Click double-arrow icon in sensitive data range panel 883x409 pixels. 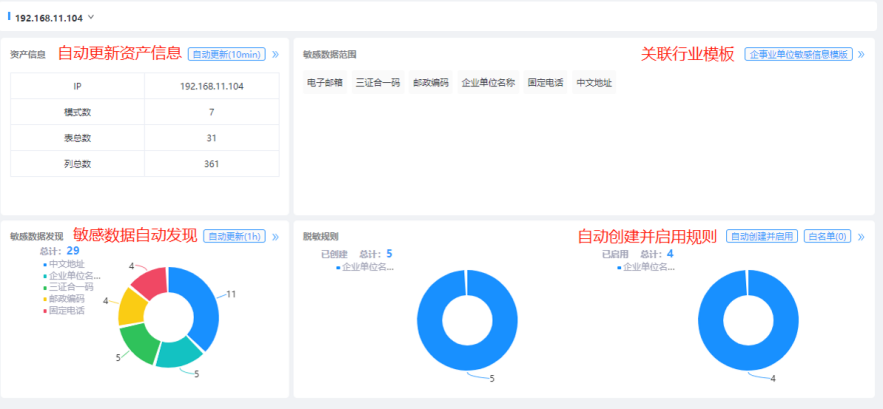click(862, 54)
